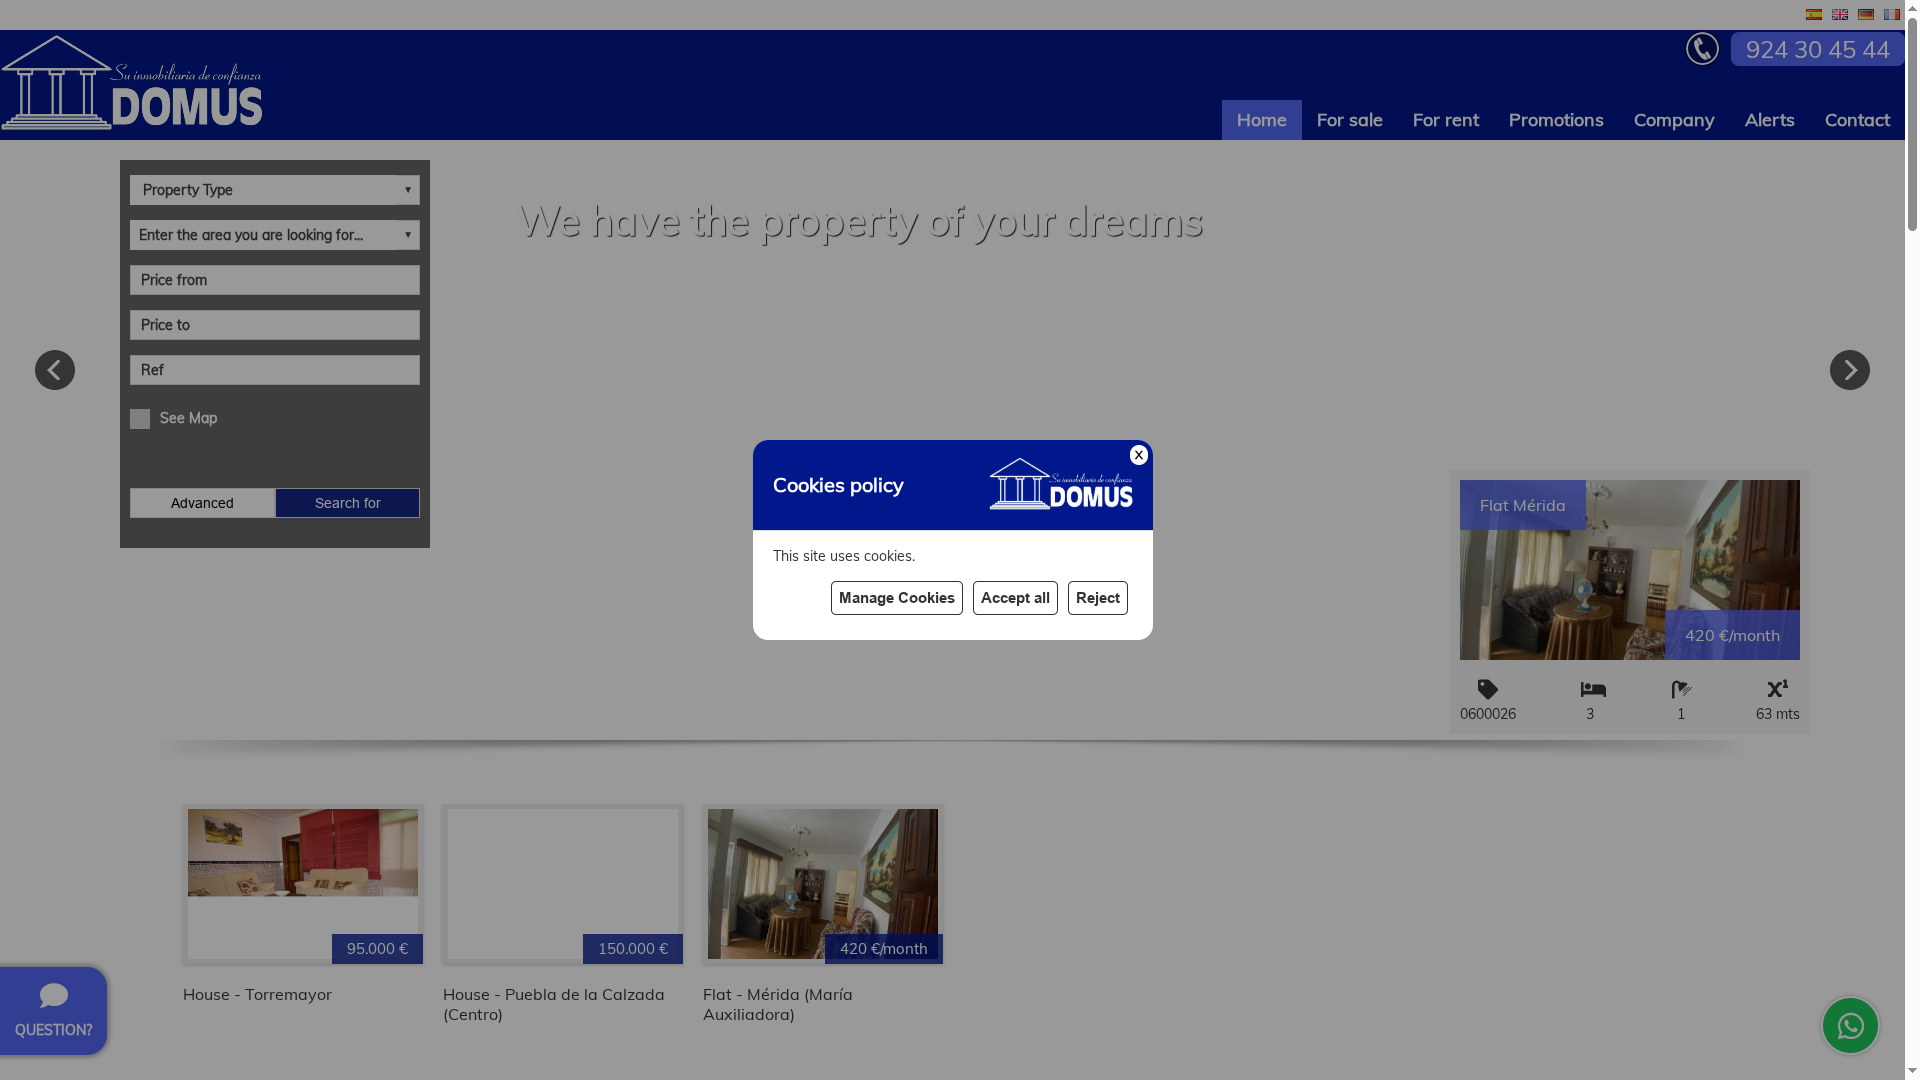Click the Search for button
The height and width of the screenshot is (1080, 1920).
tap(347, 503)
